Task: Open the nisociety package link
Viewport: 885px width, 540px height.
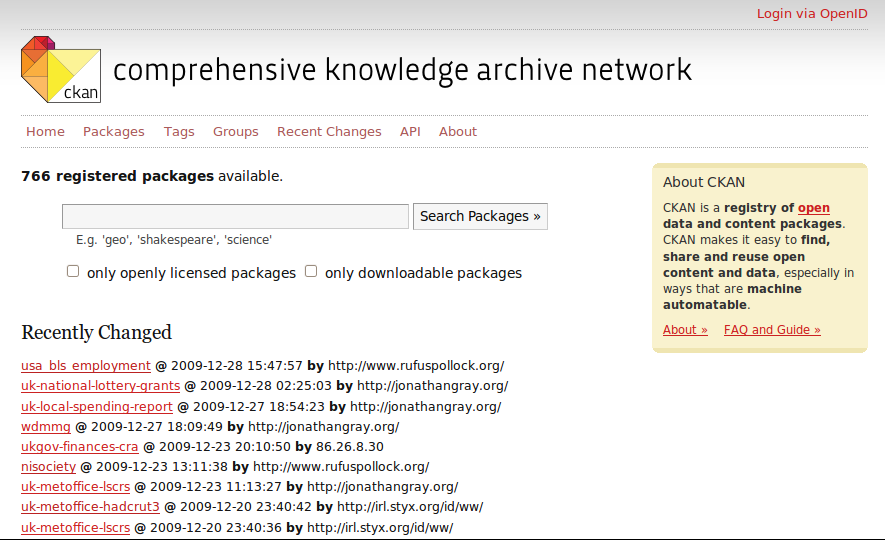Action: click(48, 467)
